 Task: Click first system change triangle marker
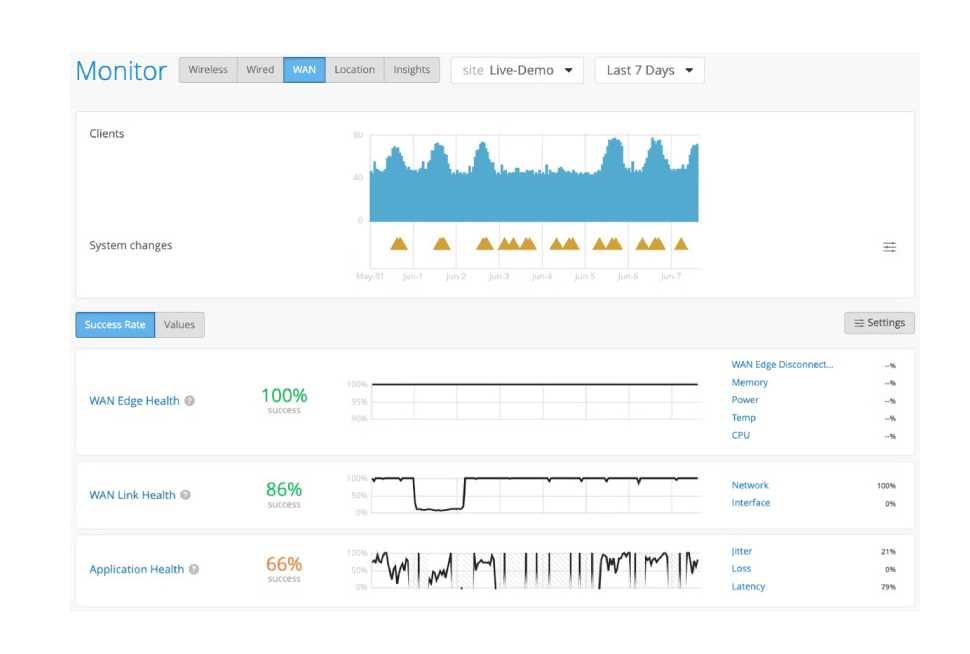point(399,243)
